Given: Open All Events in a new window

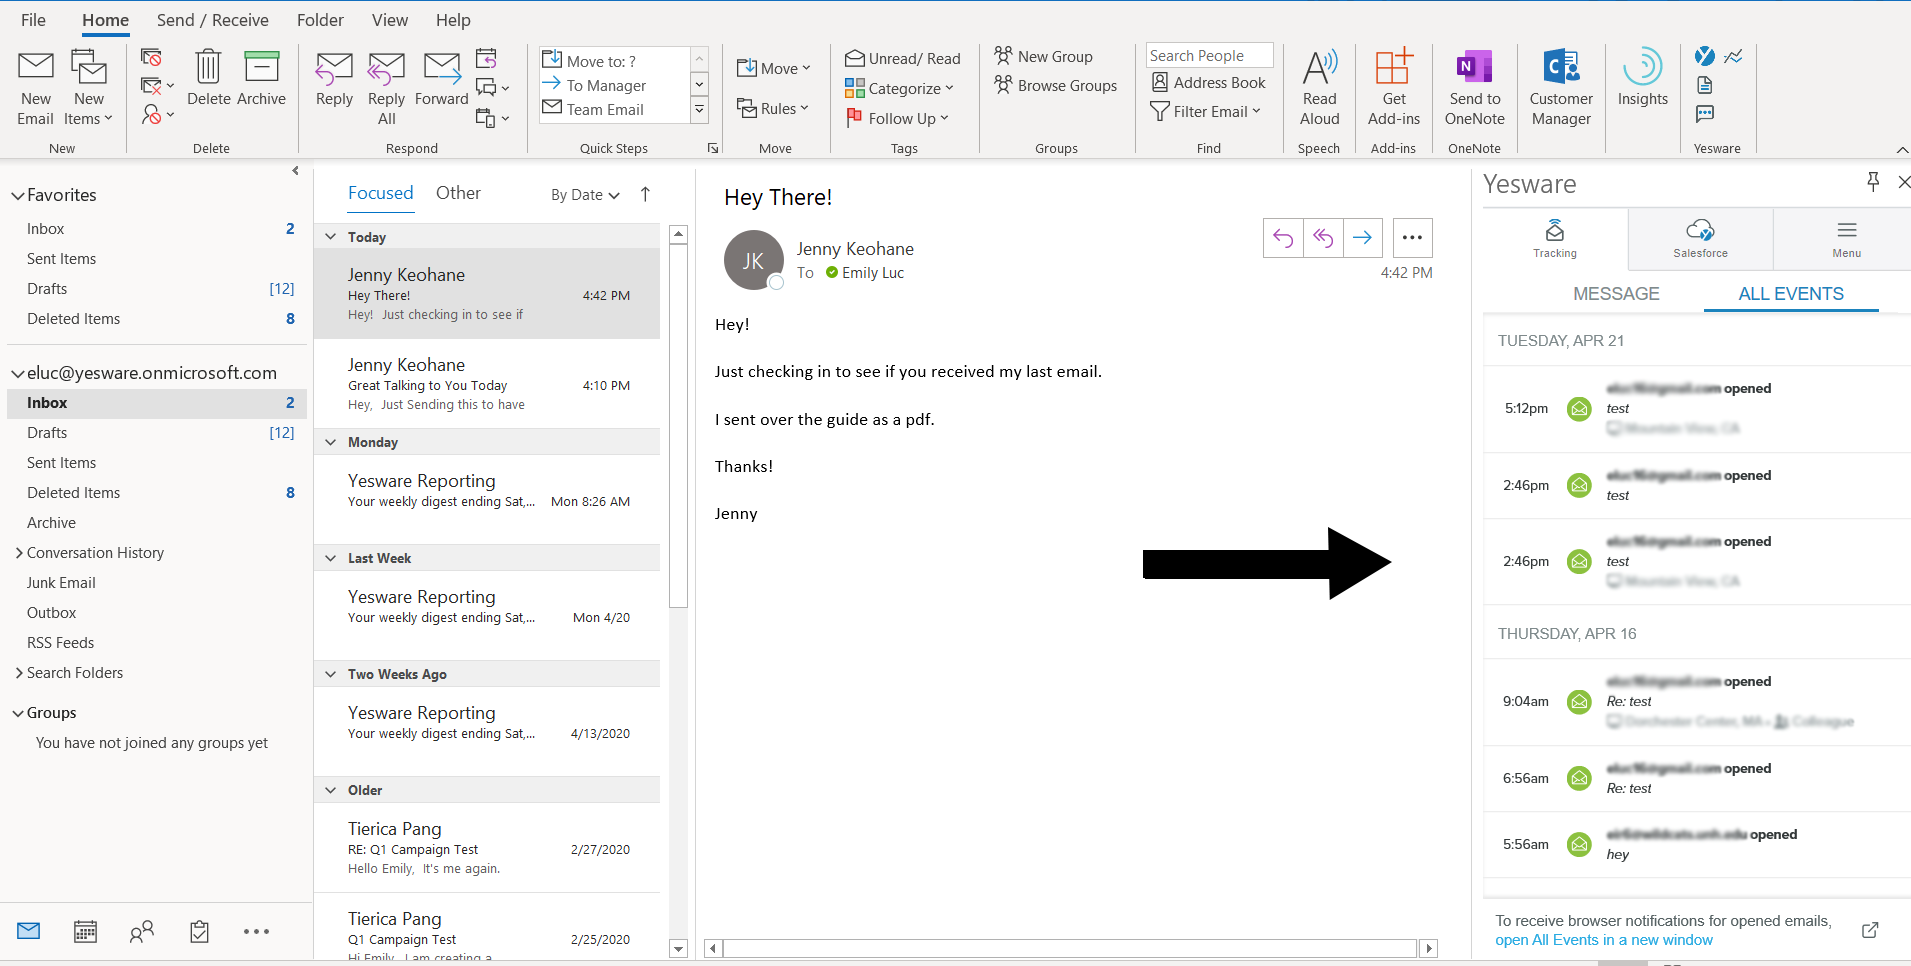Looking at the screenshot, I should [x=1604, y=939].
